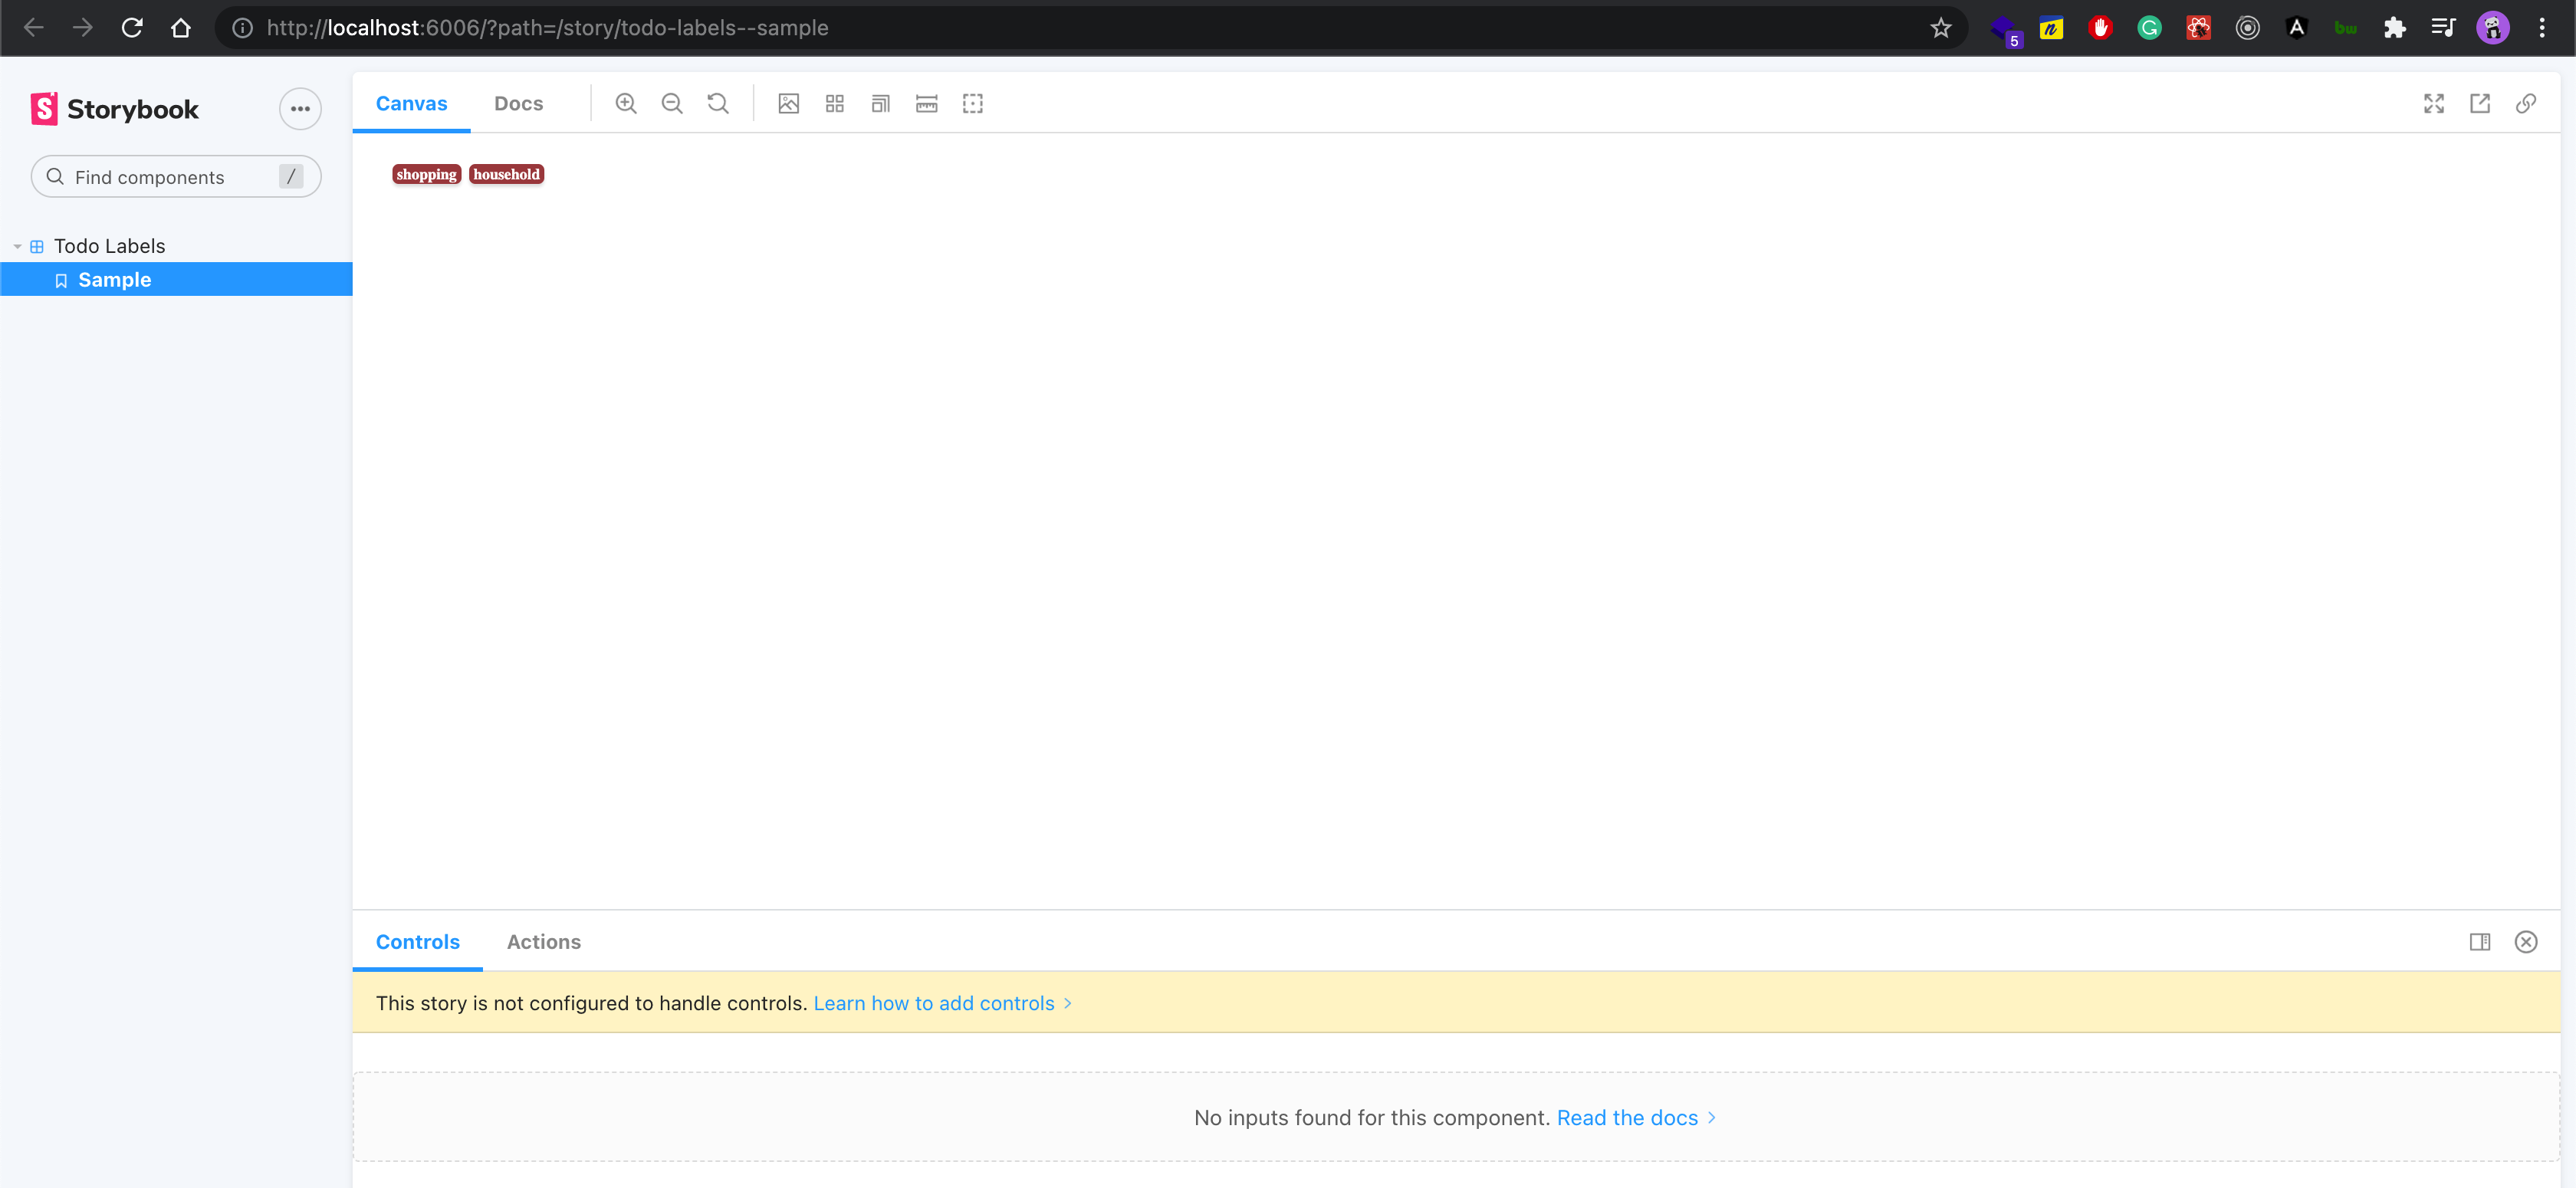
Task: Copy canvas link icon
Action: (2526, 103)
